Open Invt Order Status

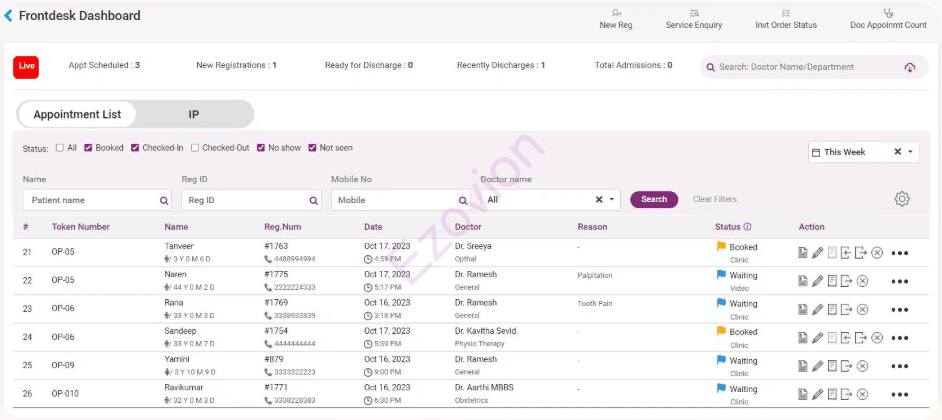pos(786,18)
